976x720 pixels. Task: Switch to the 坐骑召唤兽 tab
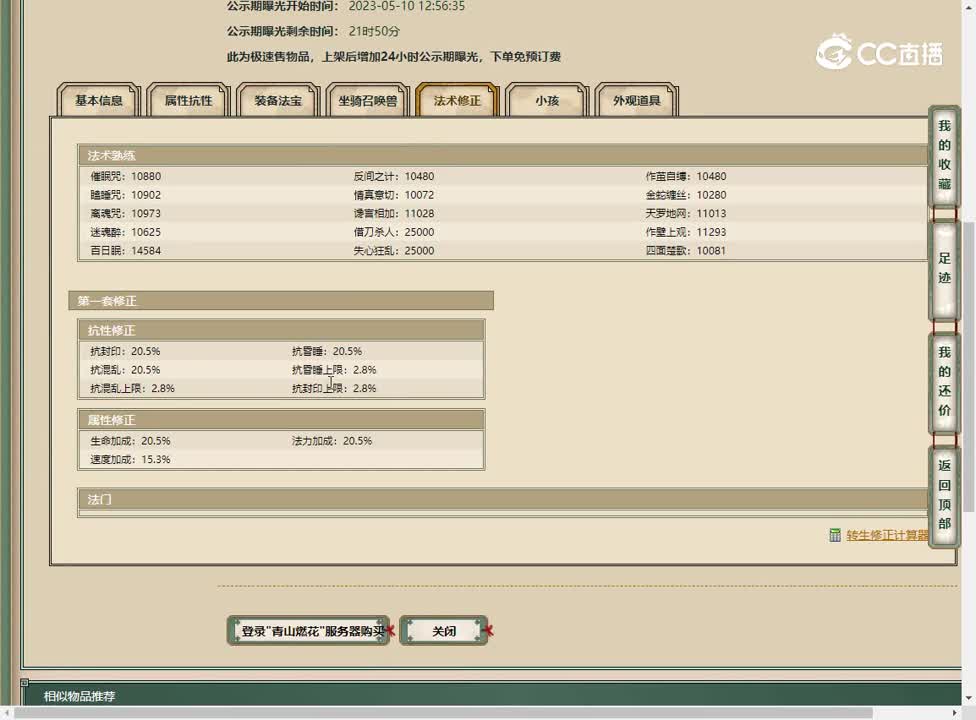point(367,100)
